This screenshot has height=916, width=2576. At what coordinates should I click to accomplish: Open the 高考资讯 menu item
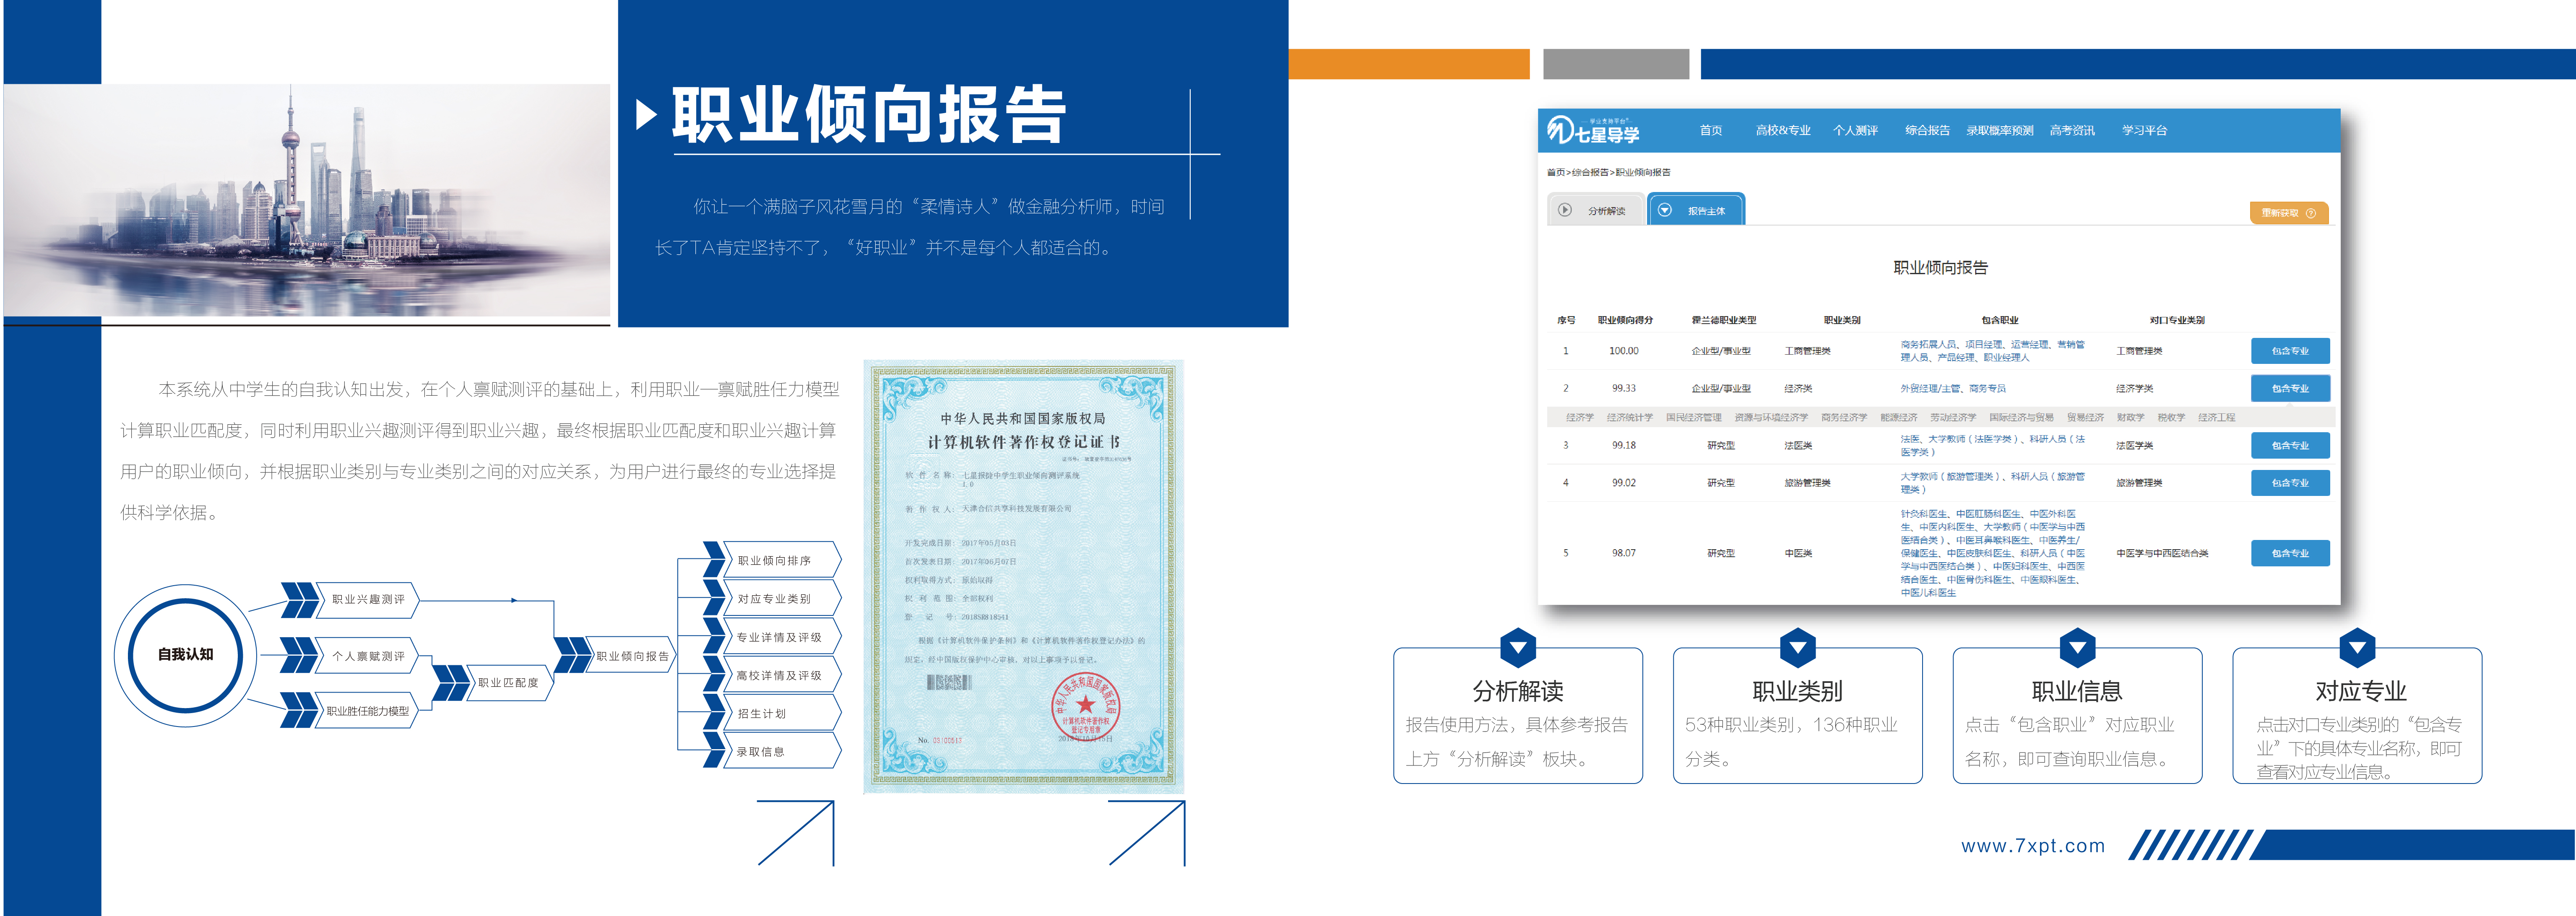tap(2072, 130)
